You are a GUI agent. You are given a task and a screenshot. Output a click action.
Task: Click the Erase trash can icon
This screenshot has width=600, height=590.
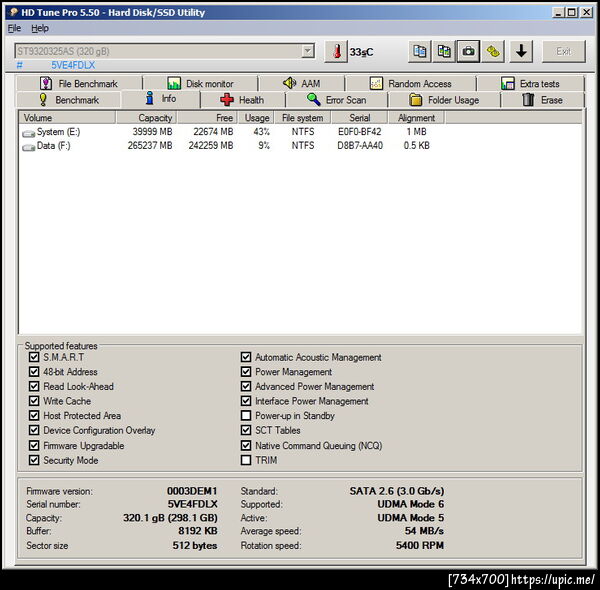pyautogui.click(x=528, y=100)
